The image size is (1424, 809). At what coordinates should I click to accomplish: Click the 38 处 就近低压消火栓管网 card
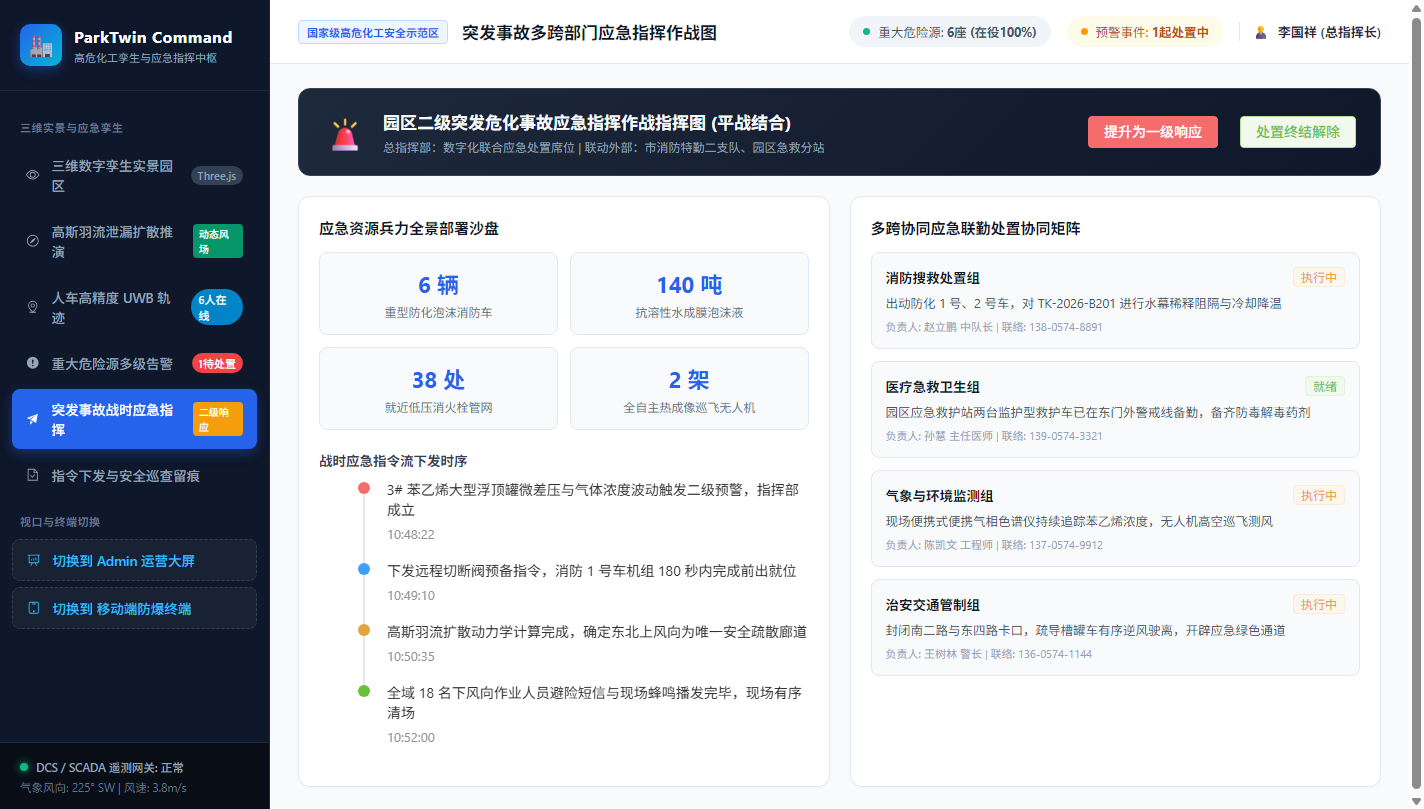438,388
